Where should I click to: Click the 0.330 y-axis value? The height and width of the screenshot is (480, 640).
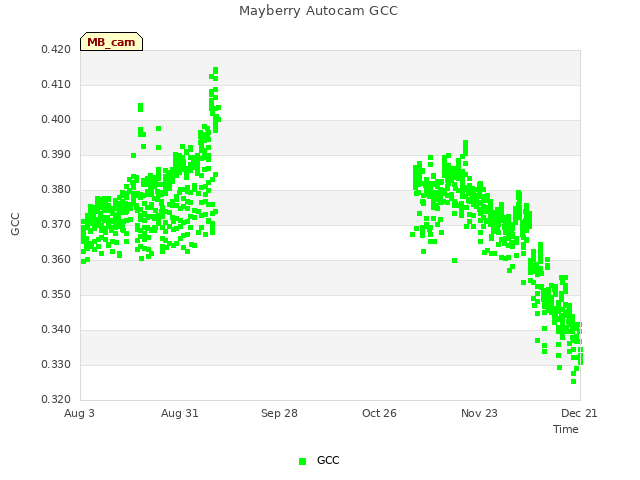tap(56, 364)
